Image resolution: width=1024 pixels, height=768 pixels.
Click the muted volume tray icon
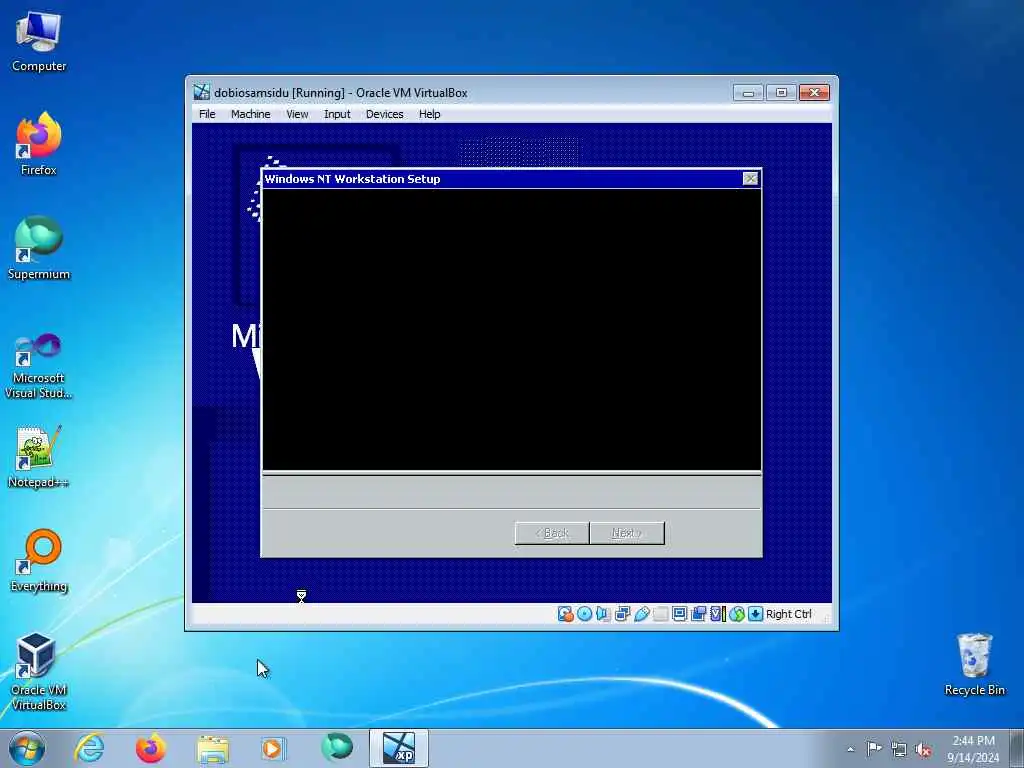923,750
